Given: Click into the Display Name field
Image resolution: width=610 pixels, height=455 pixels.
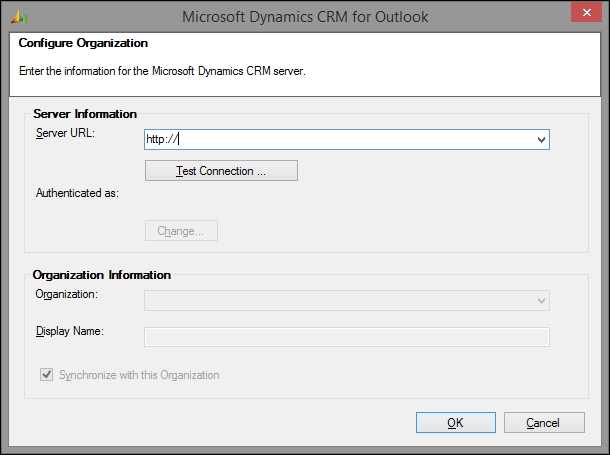Looking at the screenshot, I should (x=347, y=337).
